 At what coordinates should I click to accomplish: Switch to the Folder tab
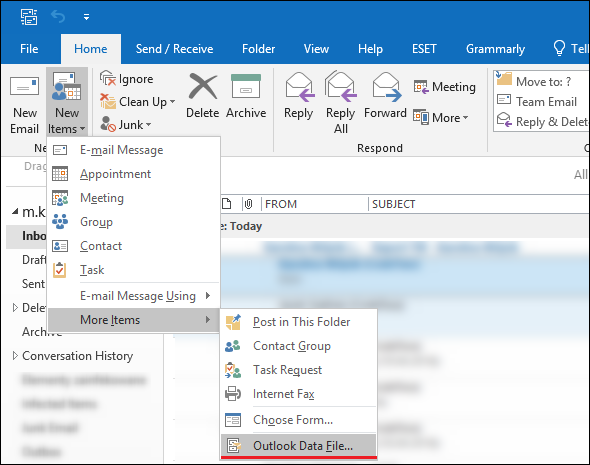(x=258, y=49)
